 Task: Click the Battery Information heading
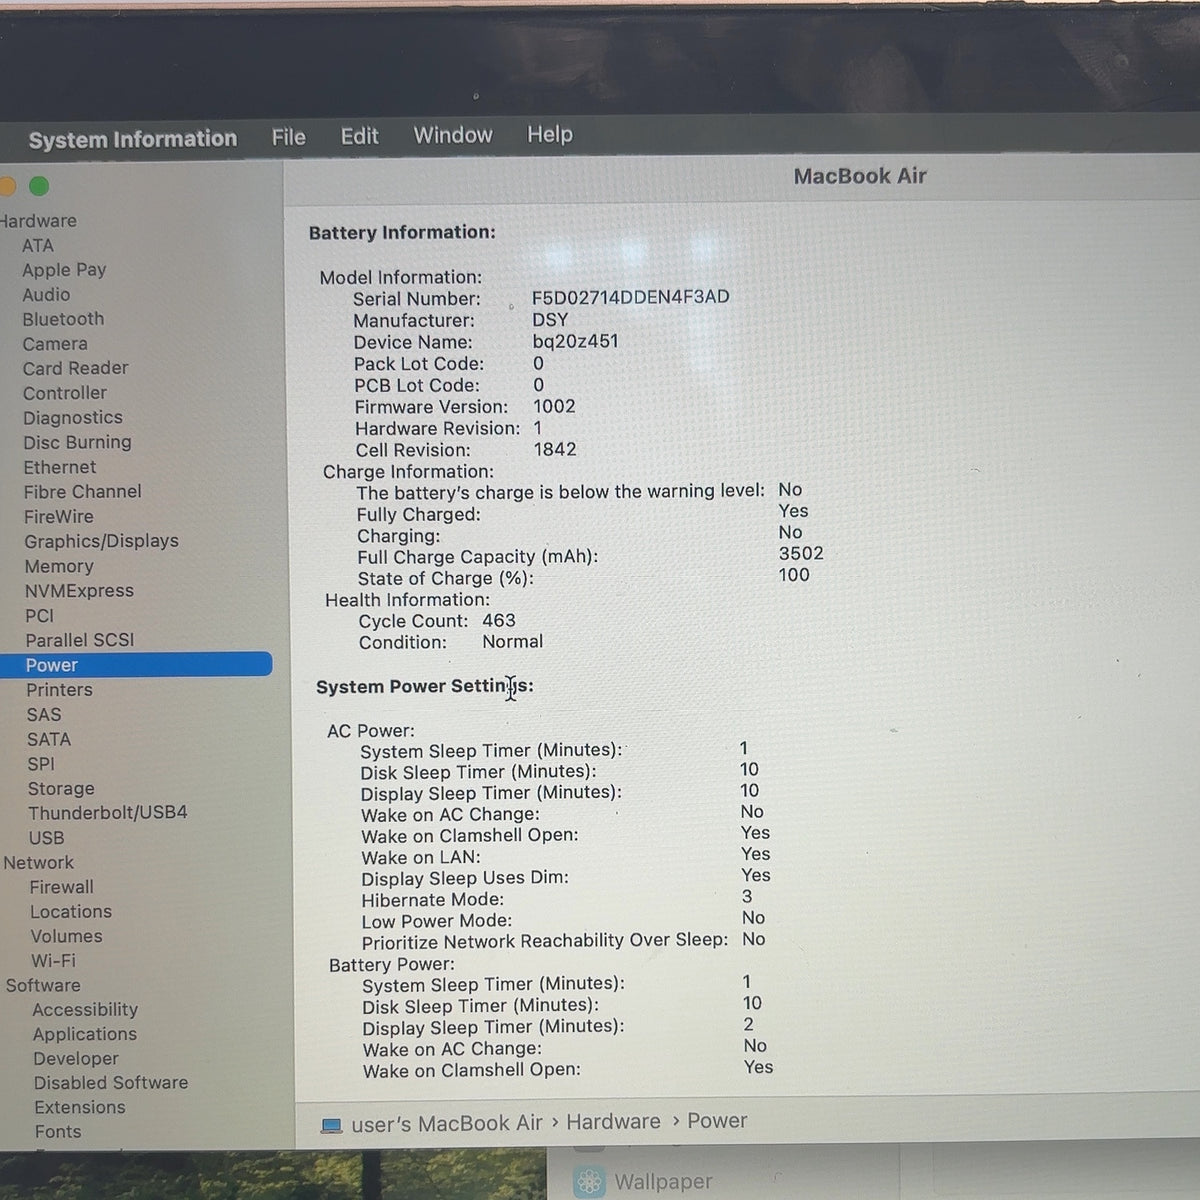[402, 233]
